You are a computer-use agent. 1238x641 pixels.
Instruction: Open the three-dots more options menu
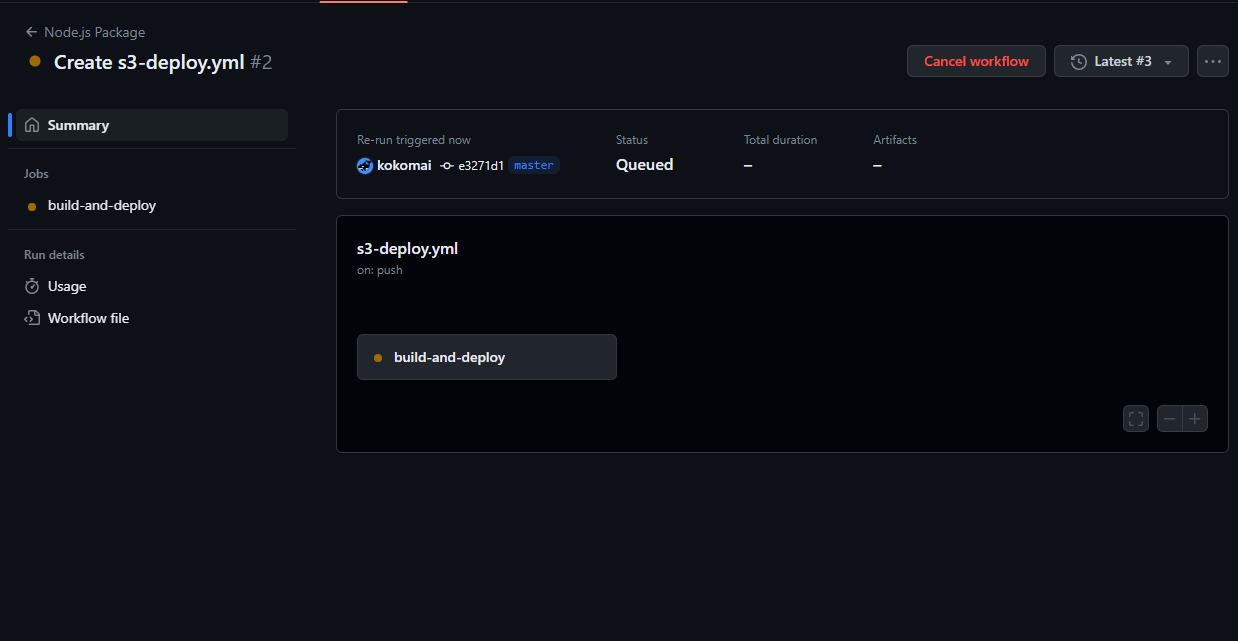[x=1213, y=61]
